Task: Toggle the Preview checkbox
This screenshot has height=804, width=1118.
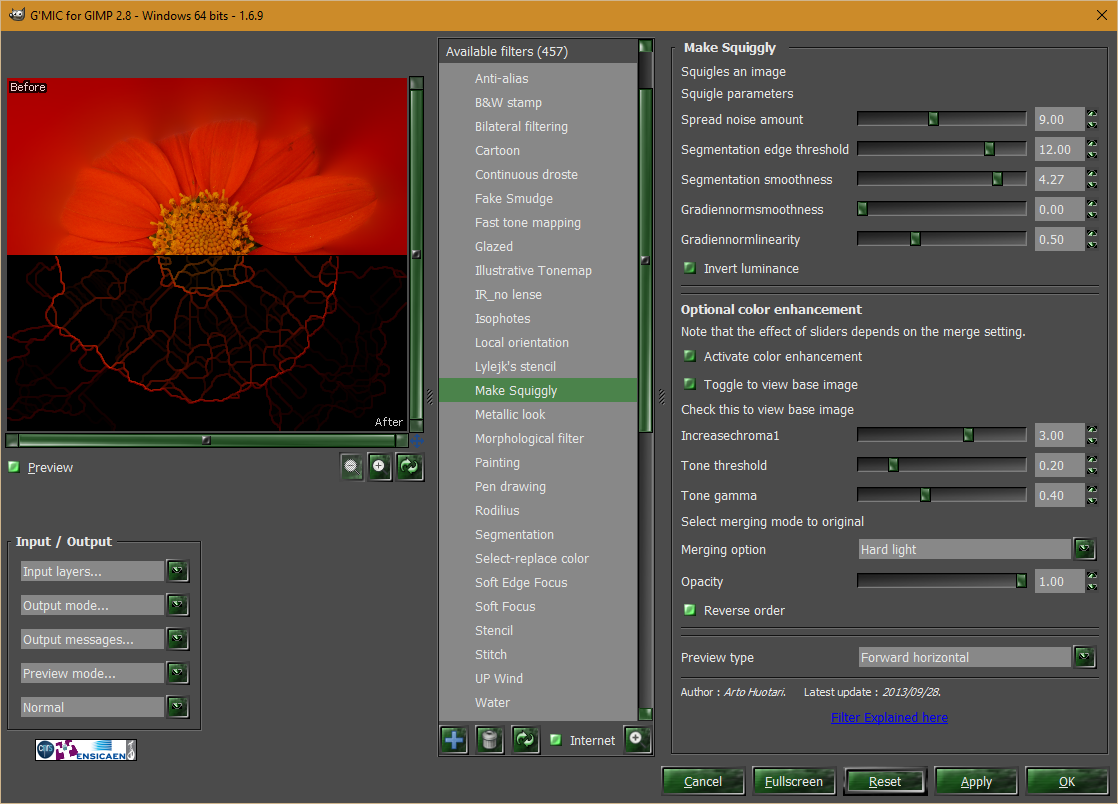Action: pyautogui.click(x=14, y=468)
